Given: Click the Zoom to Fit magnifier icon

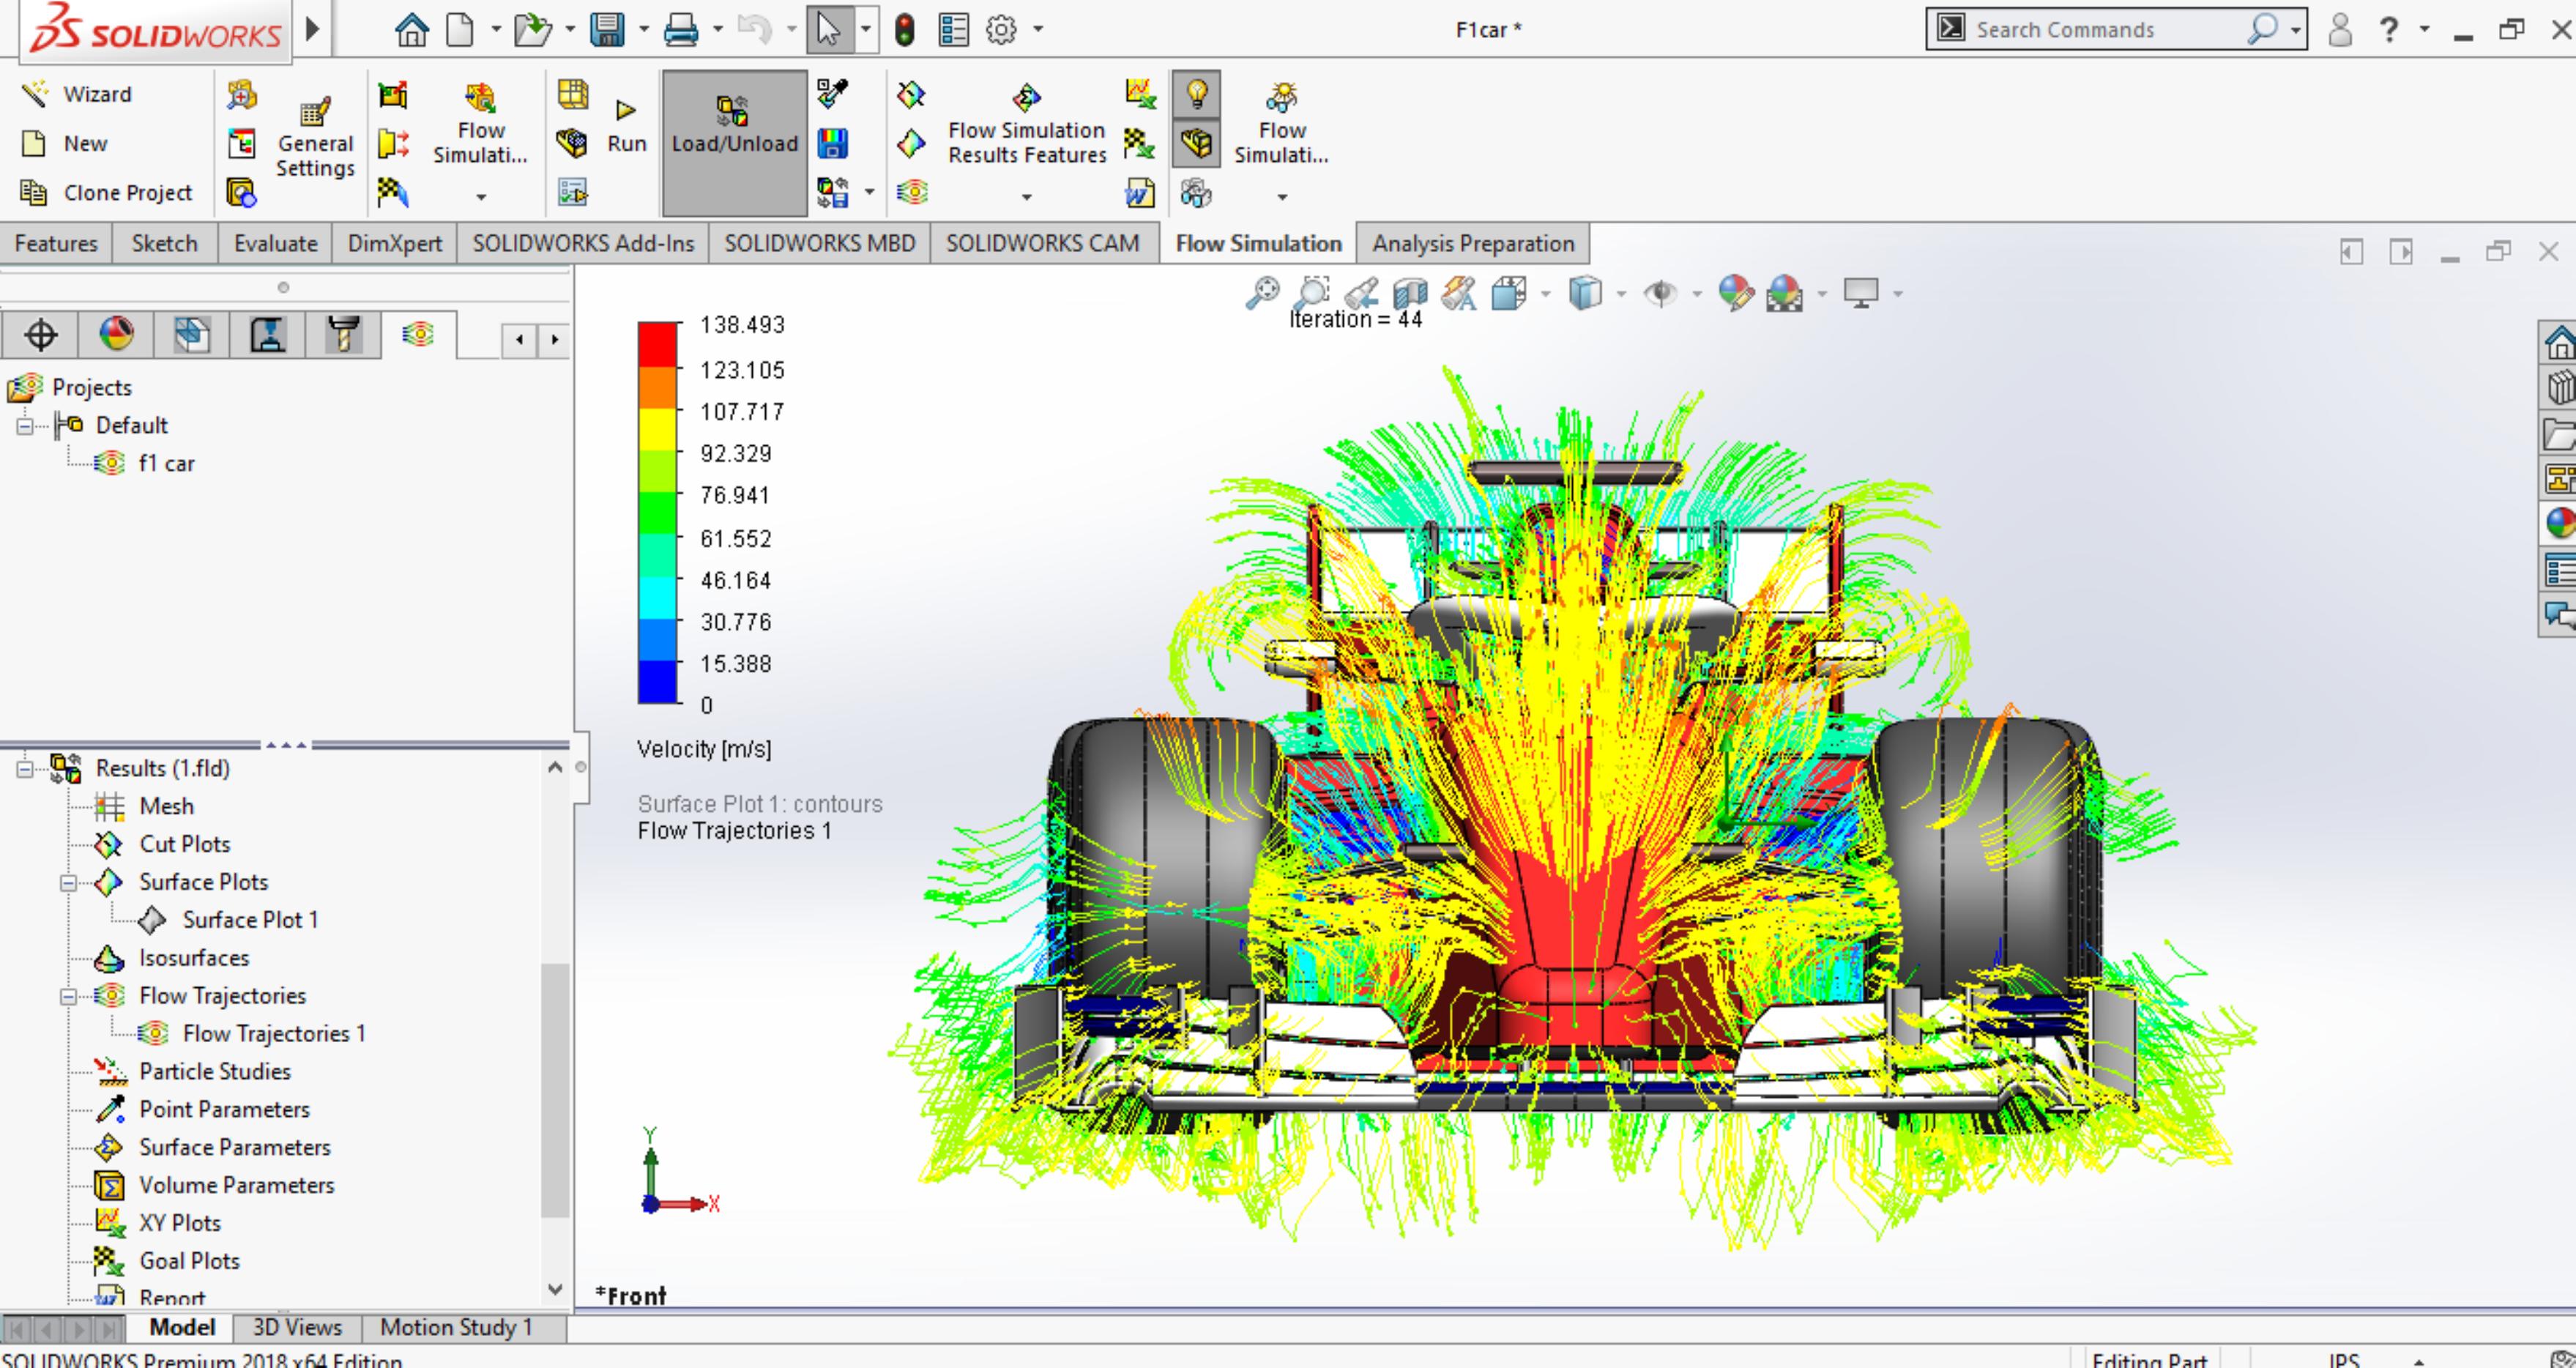Looking at the screenshot, I should 1262,293.
